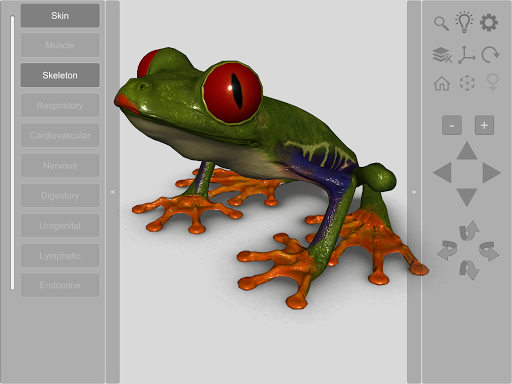Enable the Respiratory system layer
The height and width of the screenshot is (384, 512).
[x=60, y=105]
